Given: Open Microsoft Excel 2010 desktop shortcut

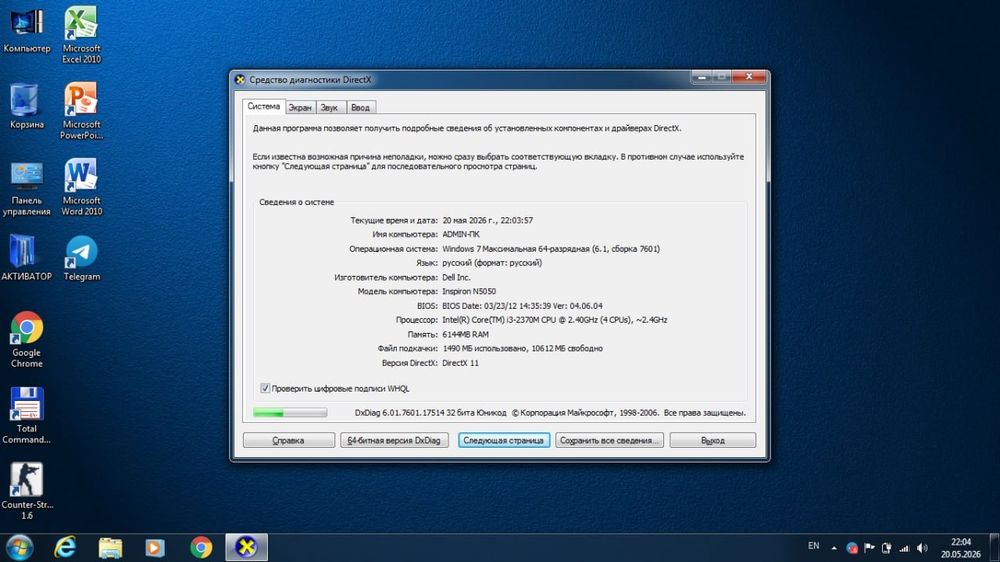Looking at the screenshot, I should coord(81,35).
